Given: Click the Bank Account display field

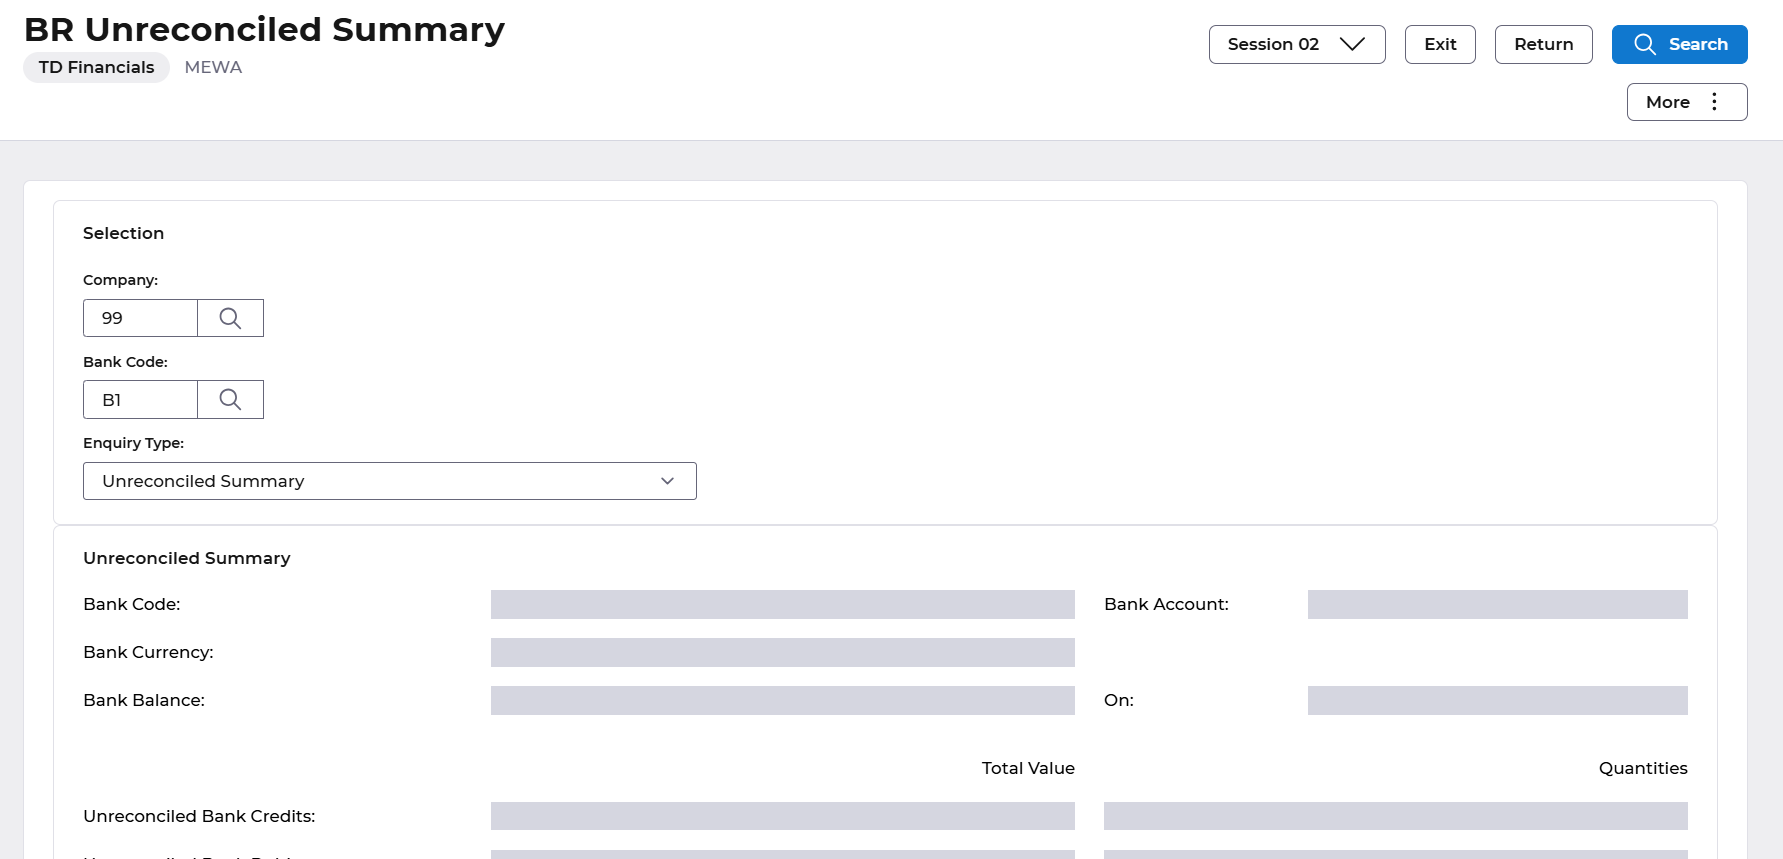Looking at the screenshot, I should point(1497,604).
